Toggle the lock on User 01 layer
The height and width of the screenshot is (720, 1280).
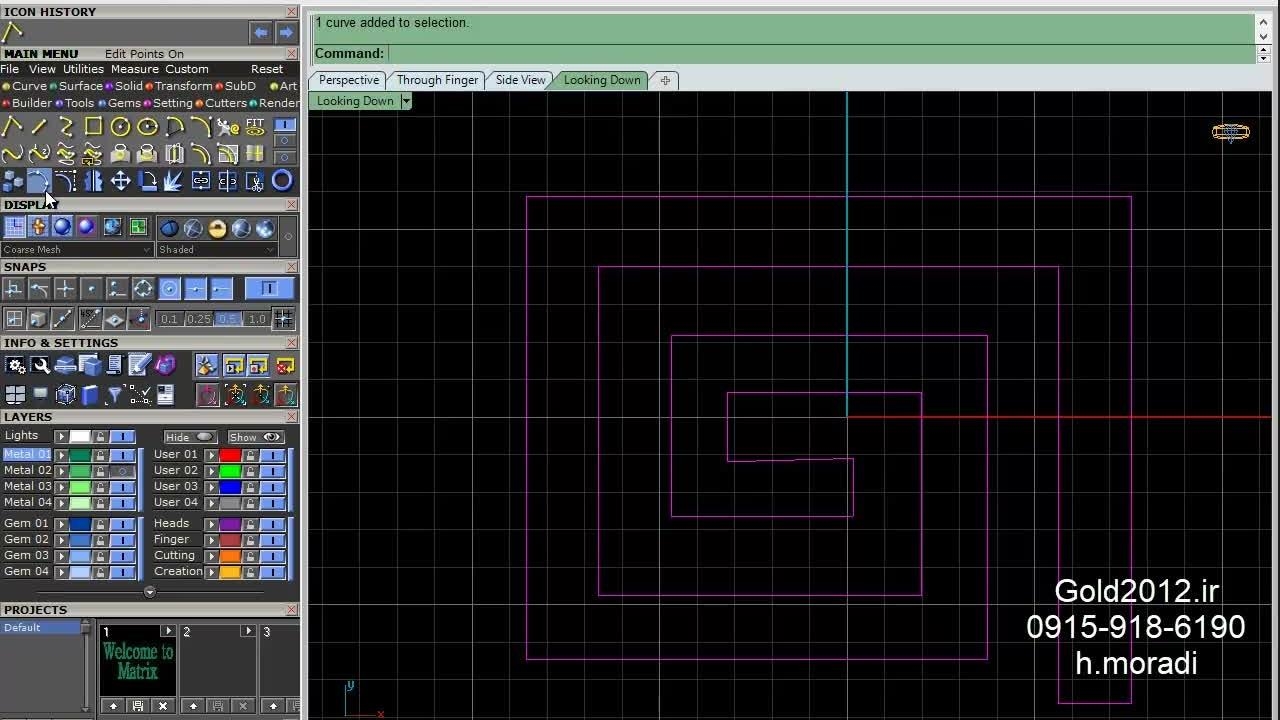[x=250, y=455]
